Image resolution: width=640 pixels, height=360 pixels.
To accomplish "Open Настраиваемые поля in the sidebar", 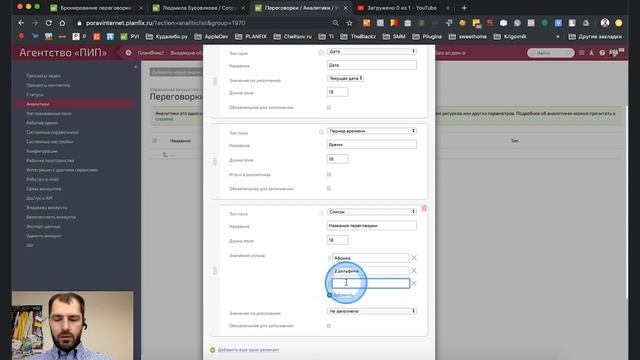I will 49,113.
